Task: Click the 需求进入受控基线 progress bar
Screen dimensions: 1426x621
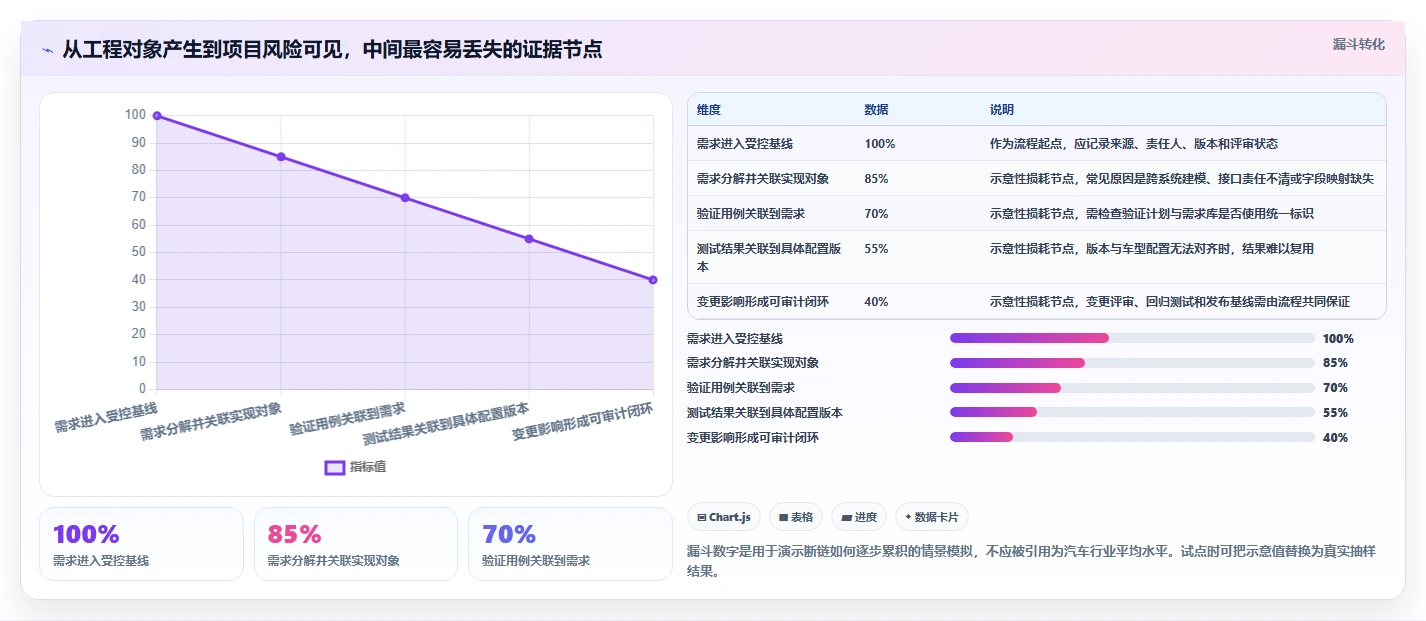Action: 1132,338
